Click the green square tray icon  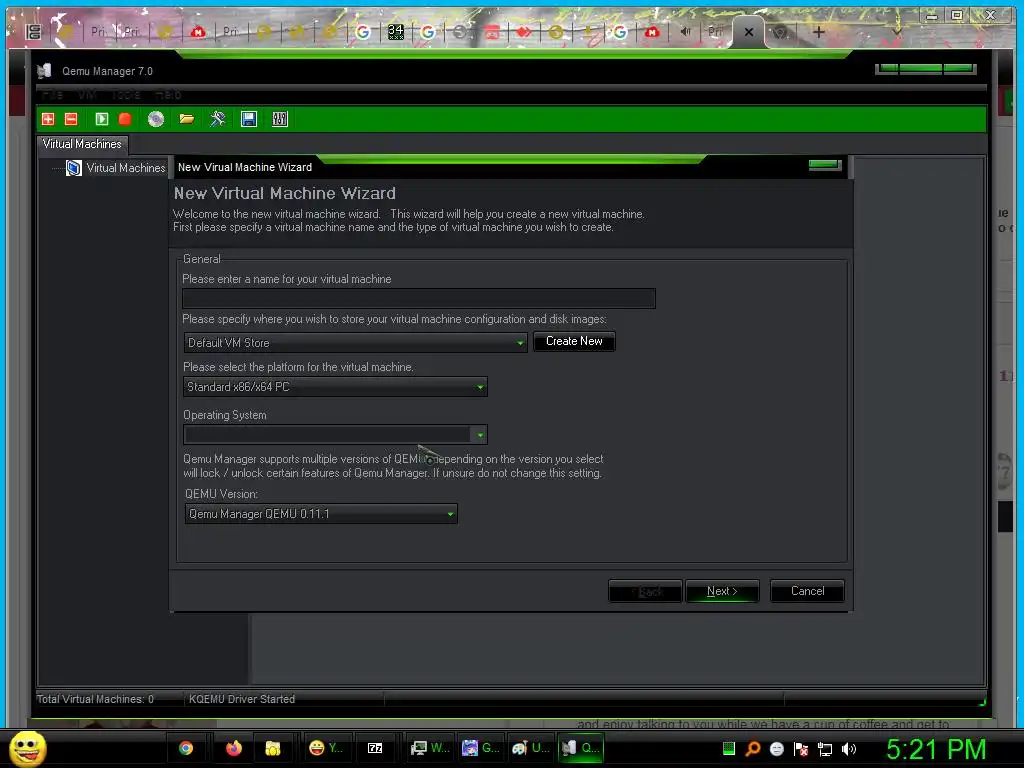point(729,748)
